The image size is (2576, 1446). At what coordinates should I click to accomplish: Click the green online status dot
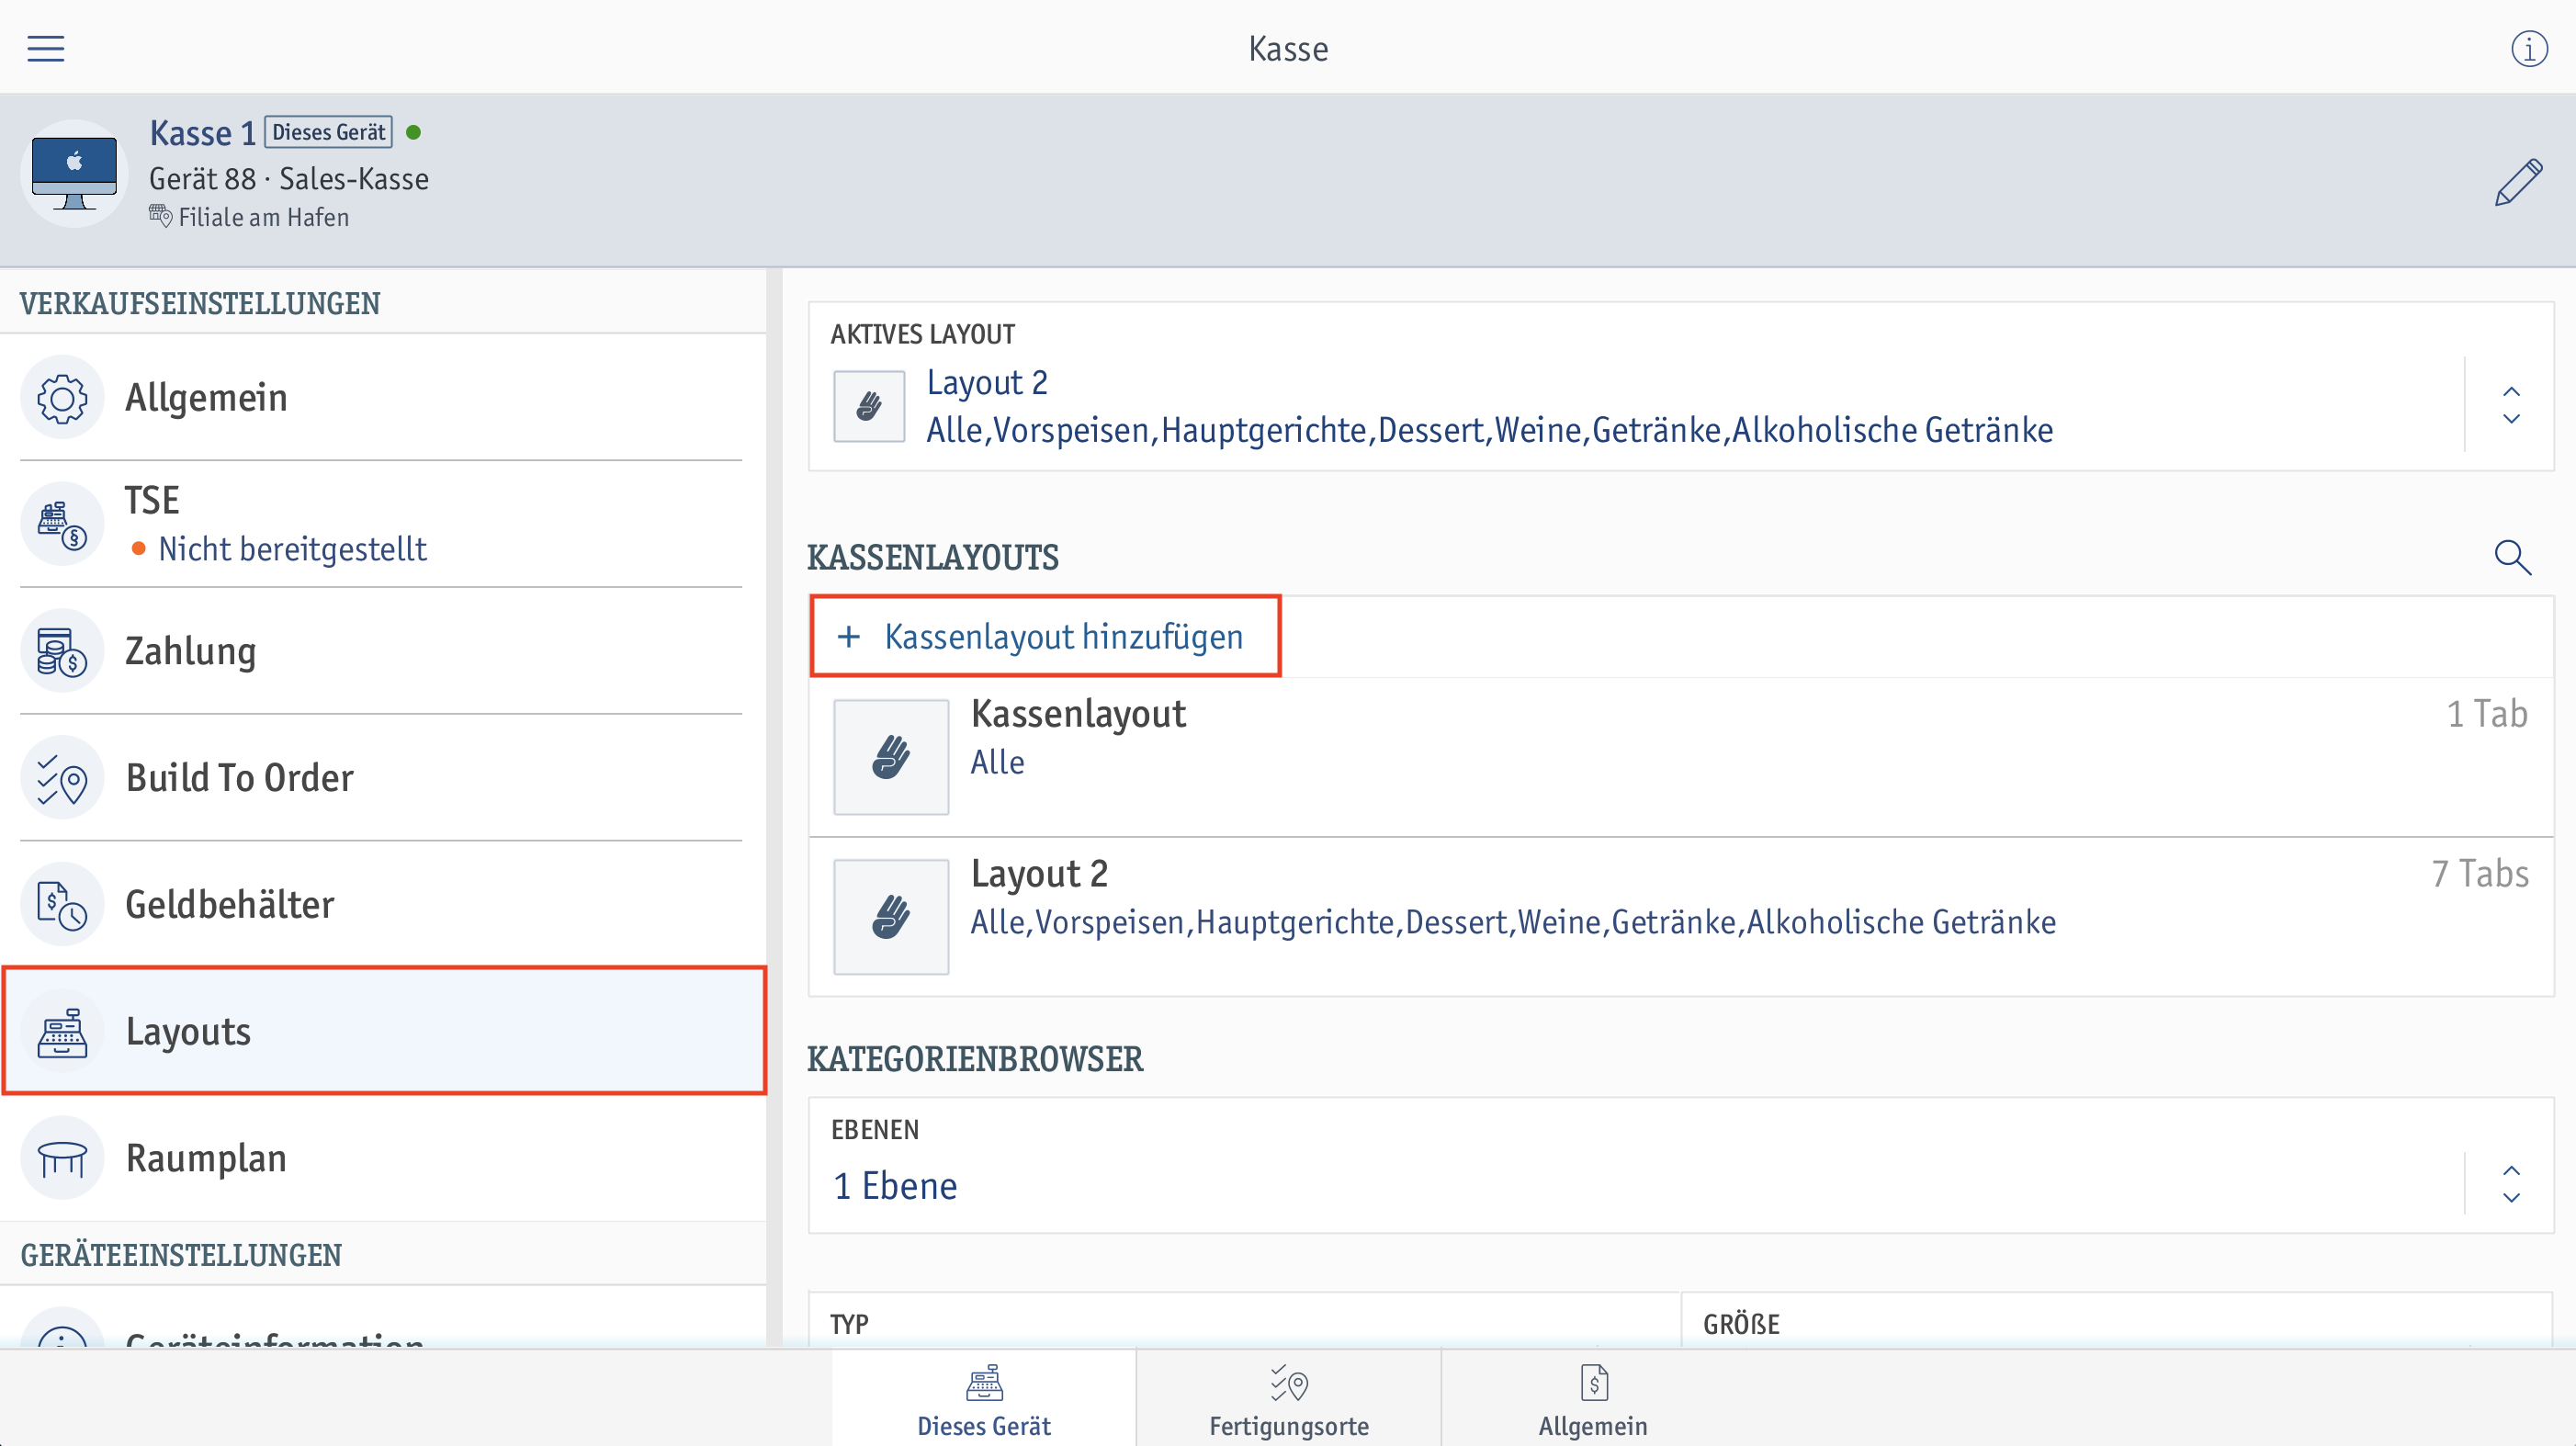tap(414, 132)
